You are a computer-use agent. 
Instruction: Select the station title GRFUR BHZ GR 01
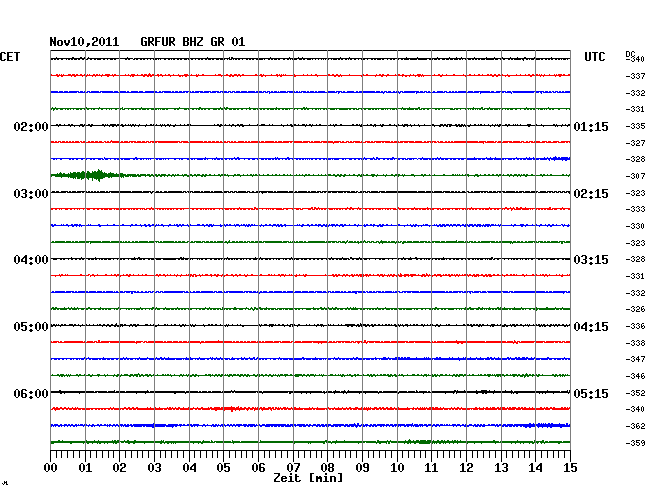pos(193,42)
